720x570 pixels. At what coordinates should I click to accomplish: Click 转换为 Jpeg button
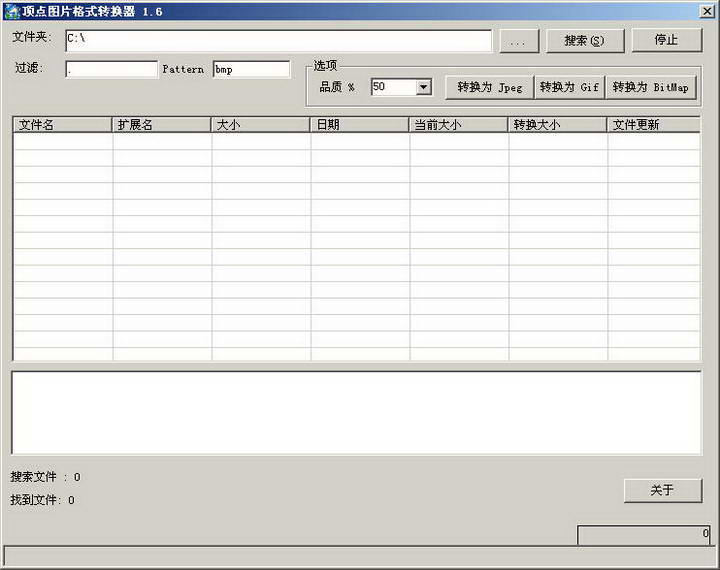pyautogui.click(x=489, y=87)
